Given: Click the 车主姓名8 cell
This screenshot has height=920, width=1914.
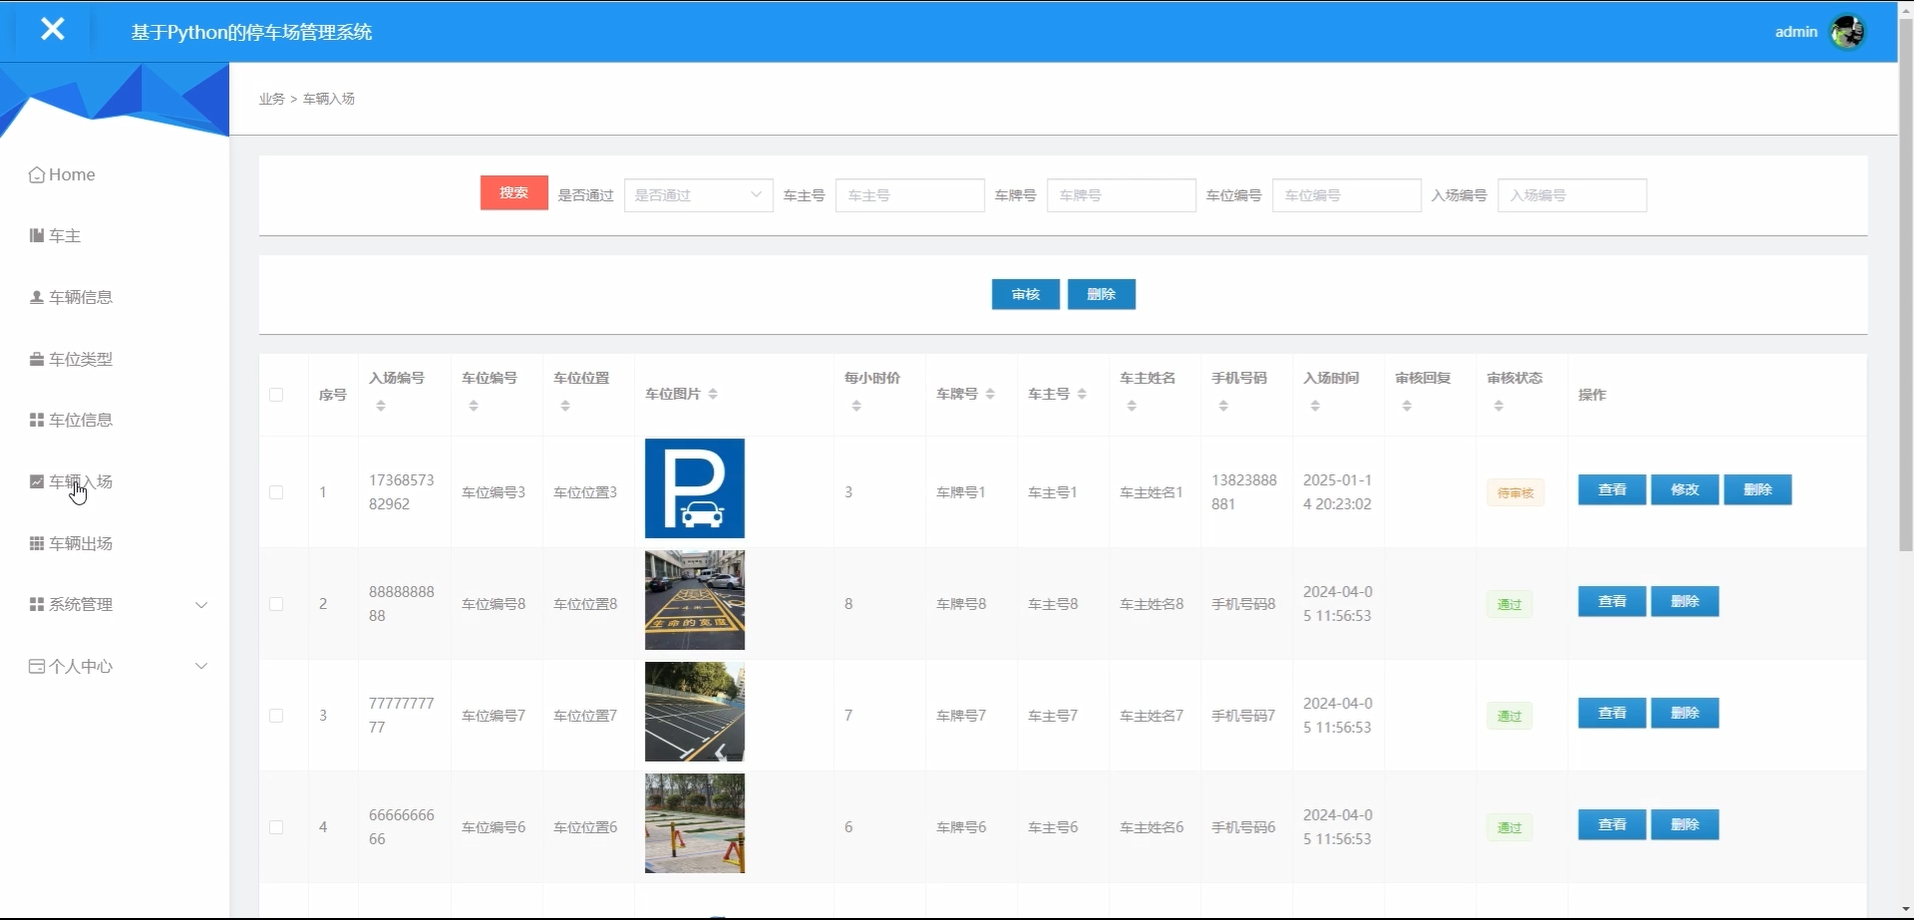Looking at the screenshot, I should coord(1152,604).
